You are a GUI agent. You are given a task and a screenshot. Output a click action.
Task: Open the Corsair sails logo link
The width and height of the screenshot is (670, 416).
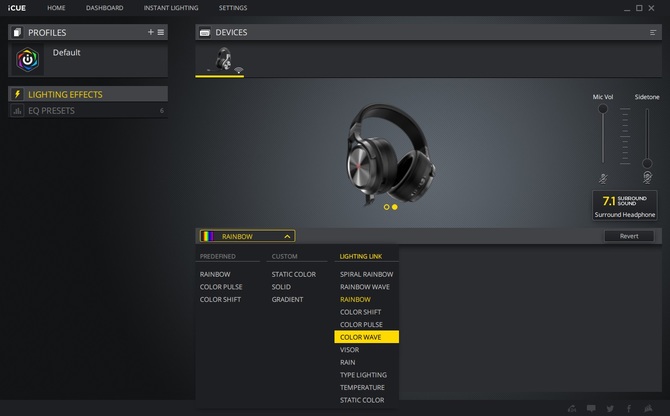tap(648, 409)
